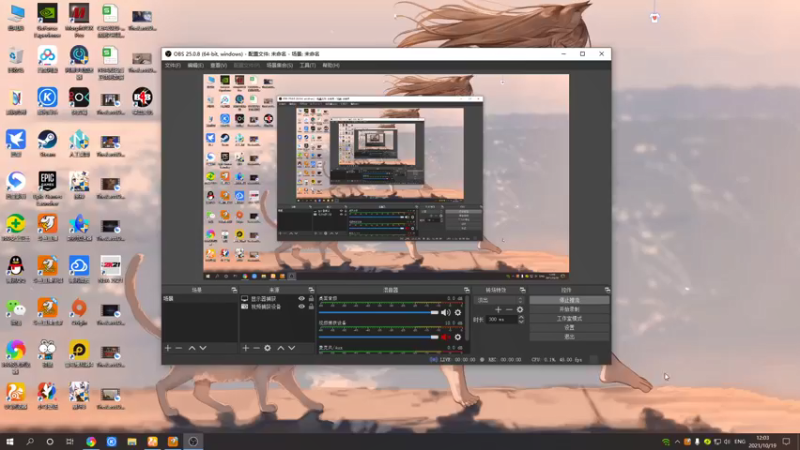Adjust the desktop audio volume slider
This screenshot has height=450, width=800.
click(x=379, y=312)
